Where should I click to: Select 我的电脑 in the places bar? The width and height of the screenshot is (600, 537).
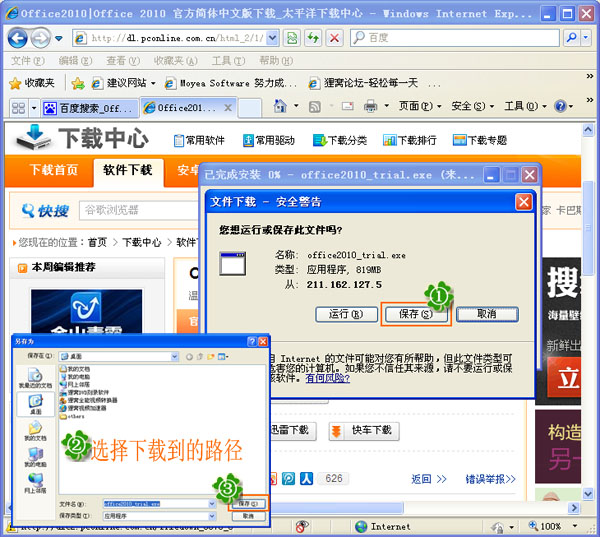point(35,457)
